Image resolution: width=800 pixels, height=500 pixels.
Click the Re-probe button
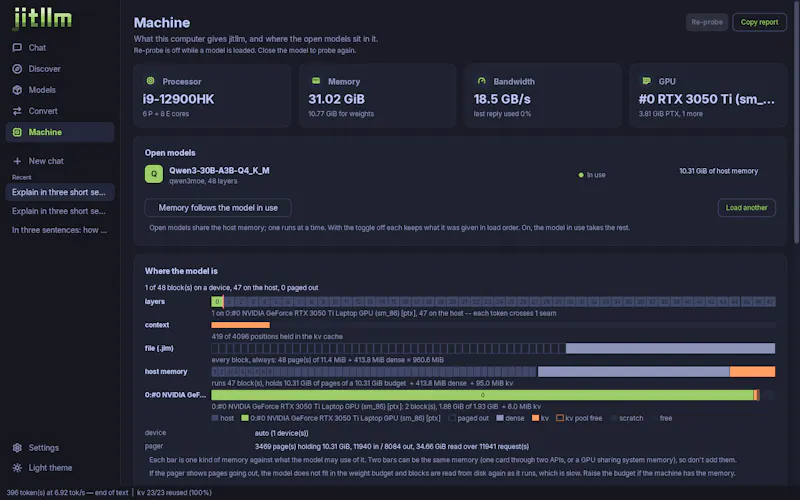coord(707,22)
